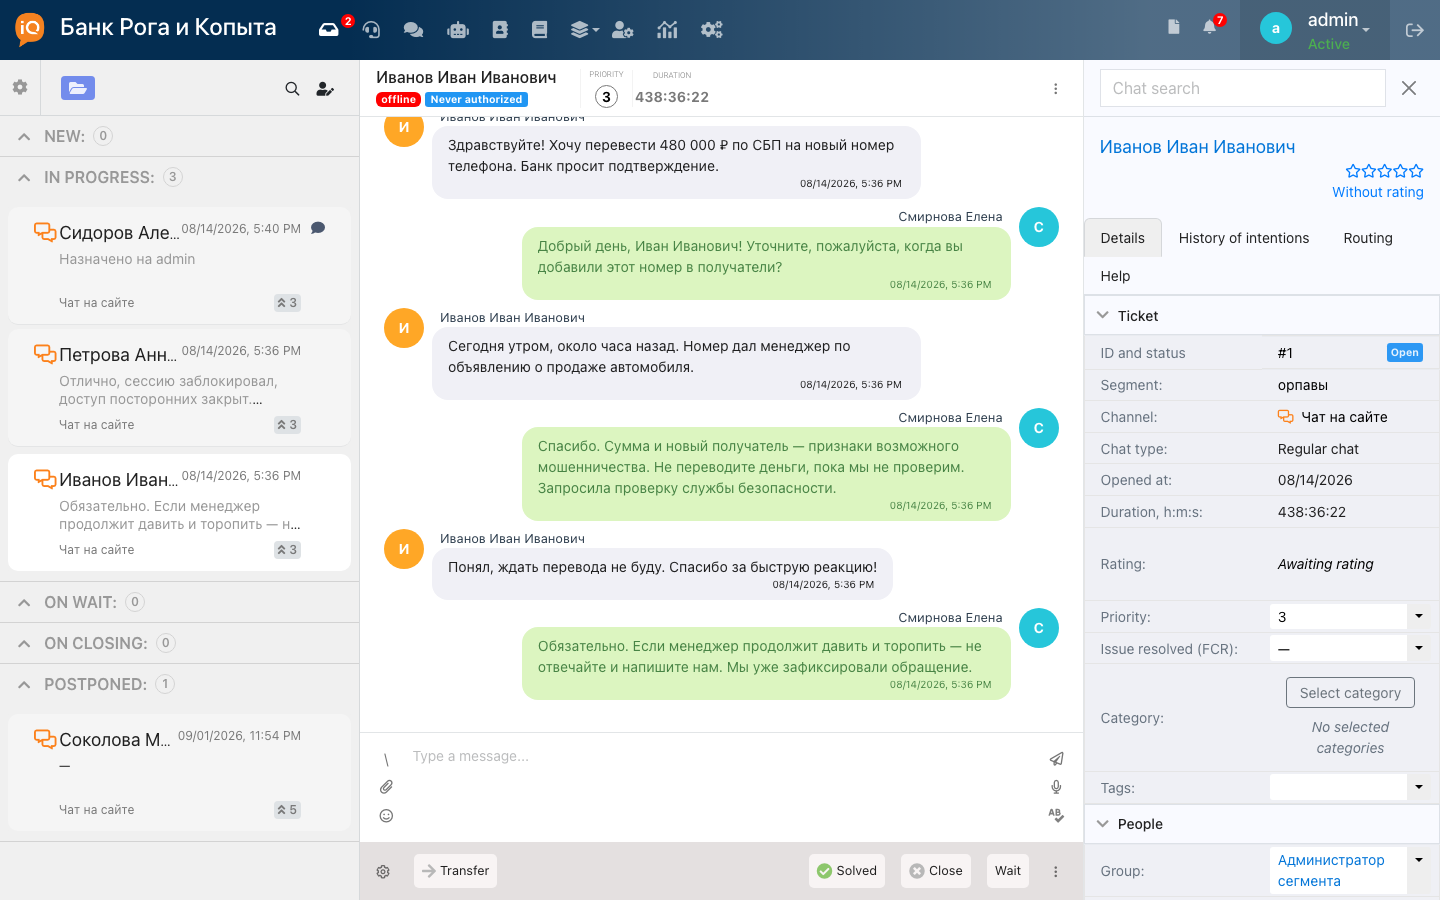Click the user-check icon in sidebar
Screen dimensions: 1440x900
coord(325,89)
